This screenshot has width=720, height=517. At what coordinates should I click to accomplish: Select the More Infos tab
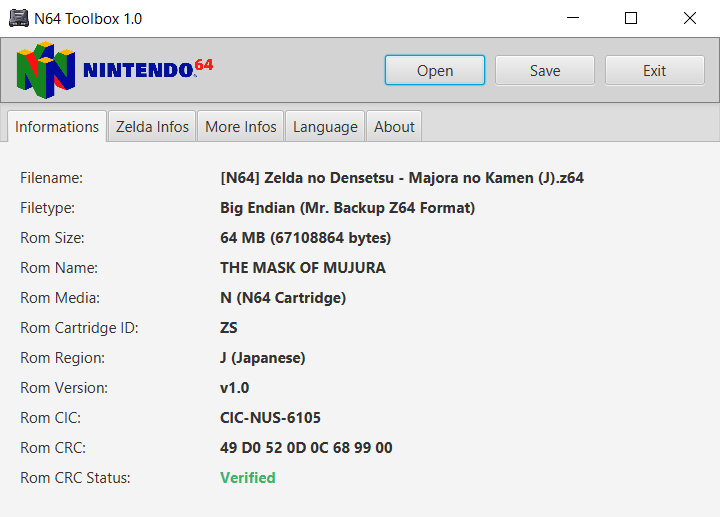[x=241, y=126]
